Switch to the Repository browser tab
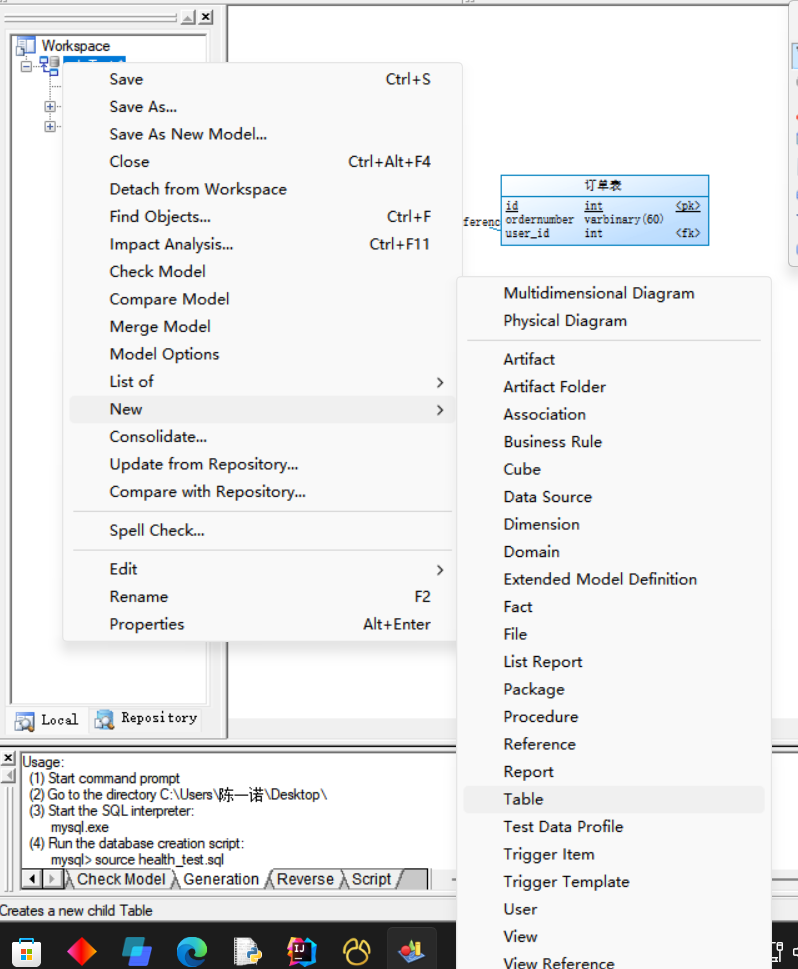 point(146,718)
